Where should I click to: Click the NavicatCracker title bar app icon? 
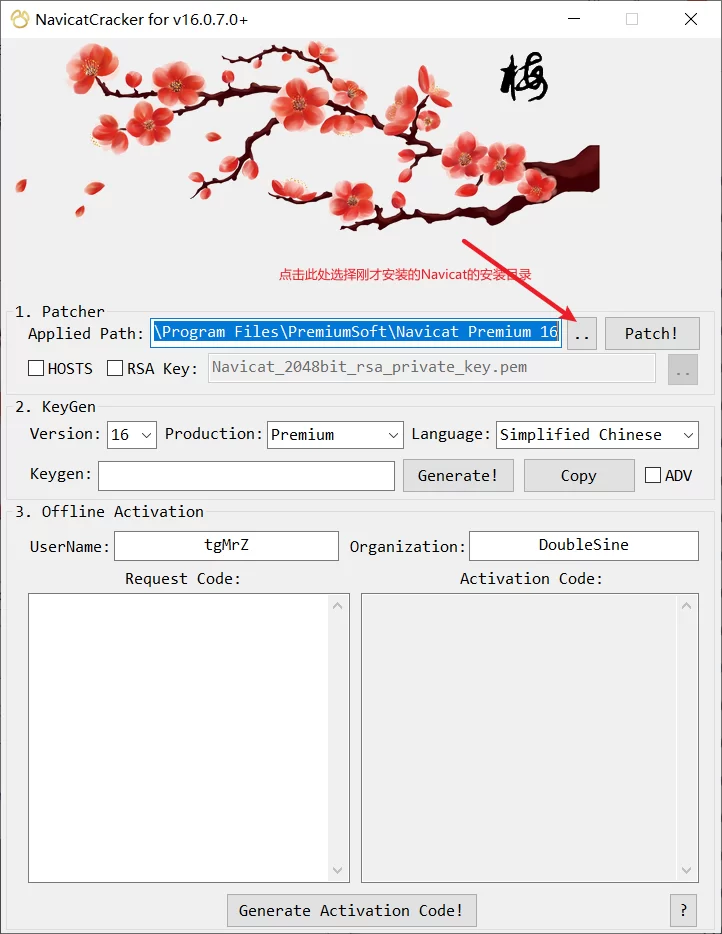tap(17, 19)
